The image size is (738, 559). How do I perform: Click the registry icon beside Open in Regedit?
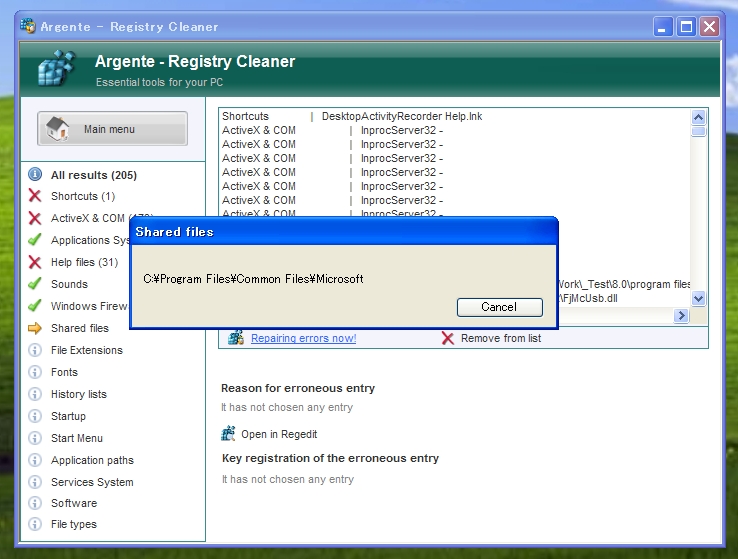(228, 433)
